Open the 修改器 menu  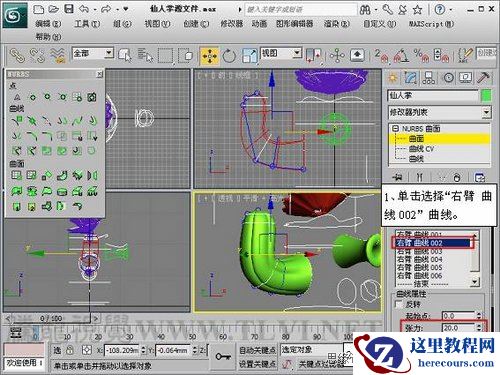point(232,24)
